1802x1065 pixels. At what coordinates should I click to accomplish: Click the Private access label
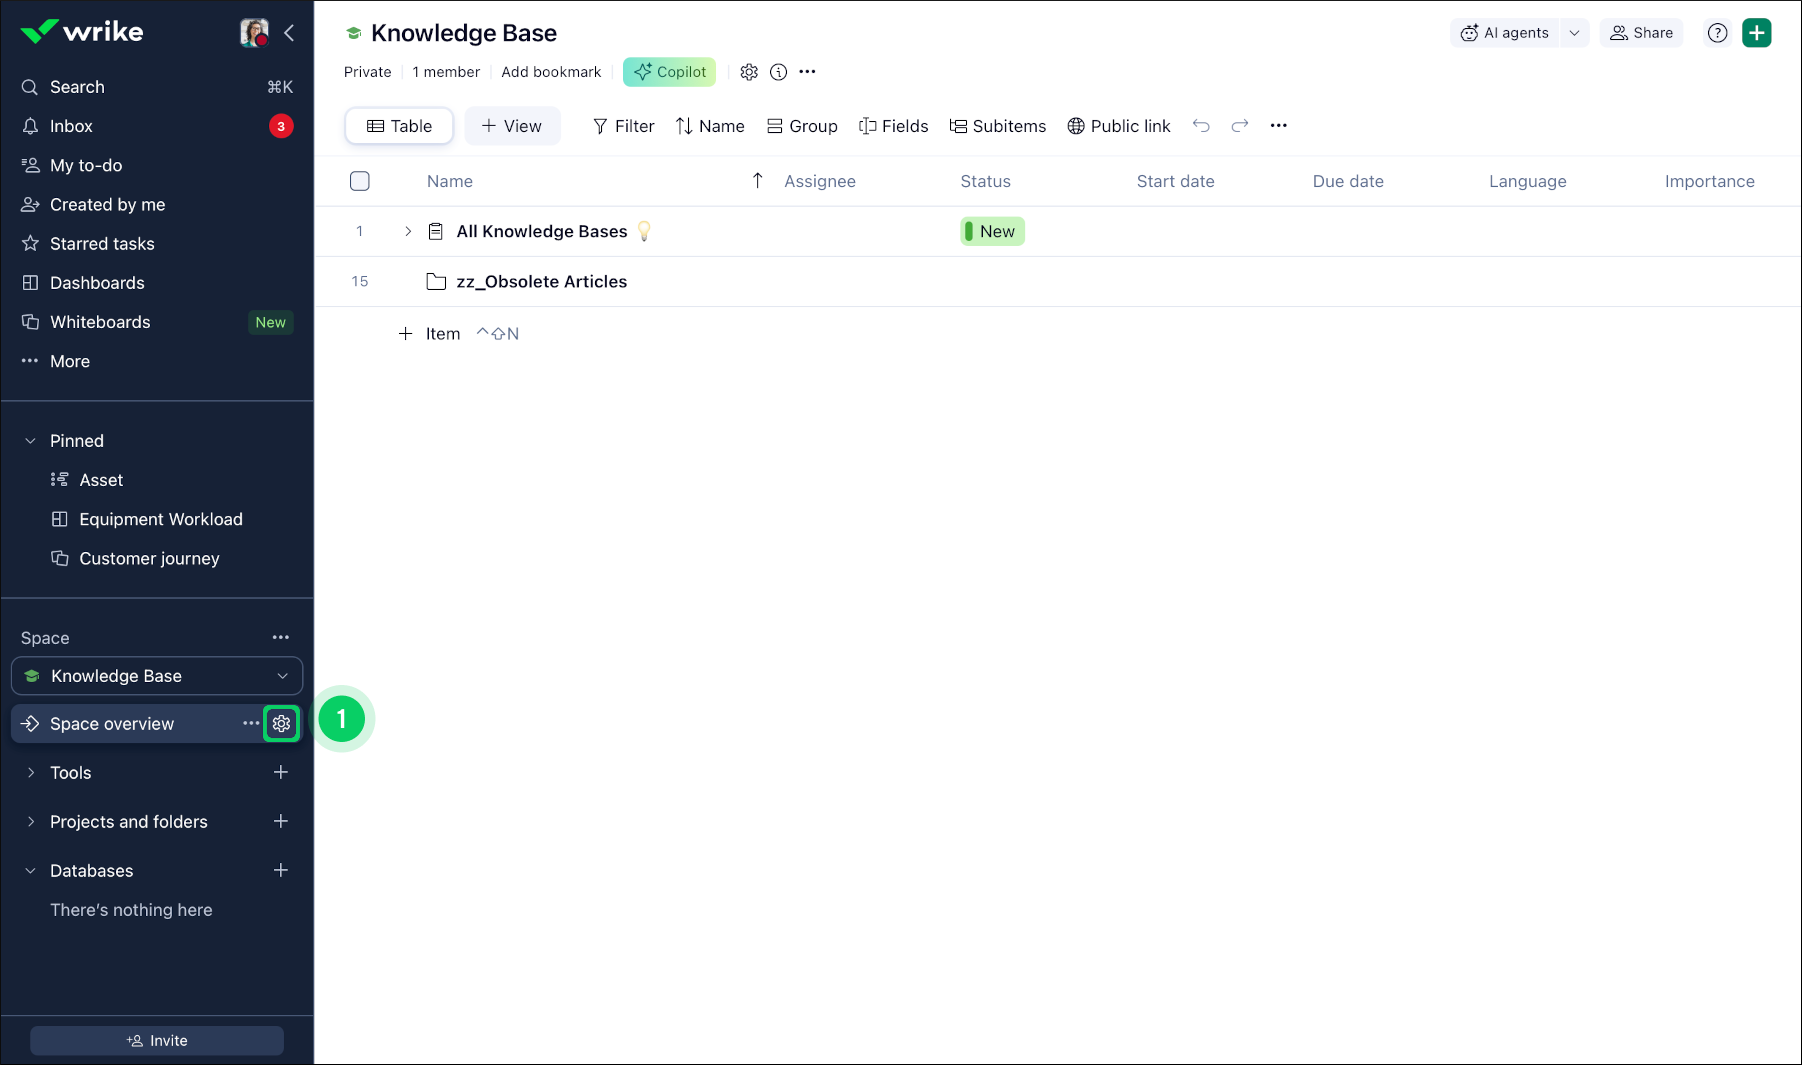click(x=368, y=72)
